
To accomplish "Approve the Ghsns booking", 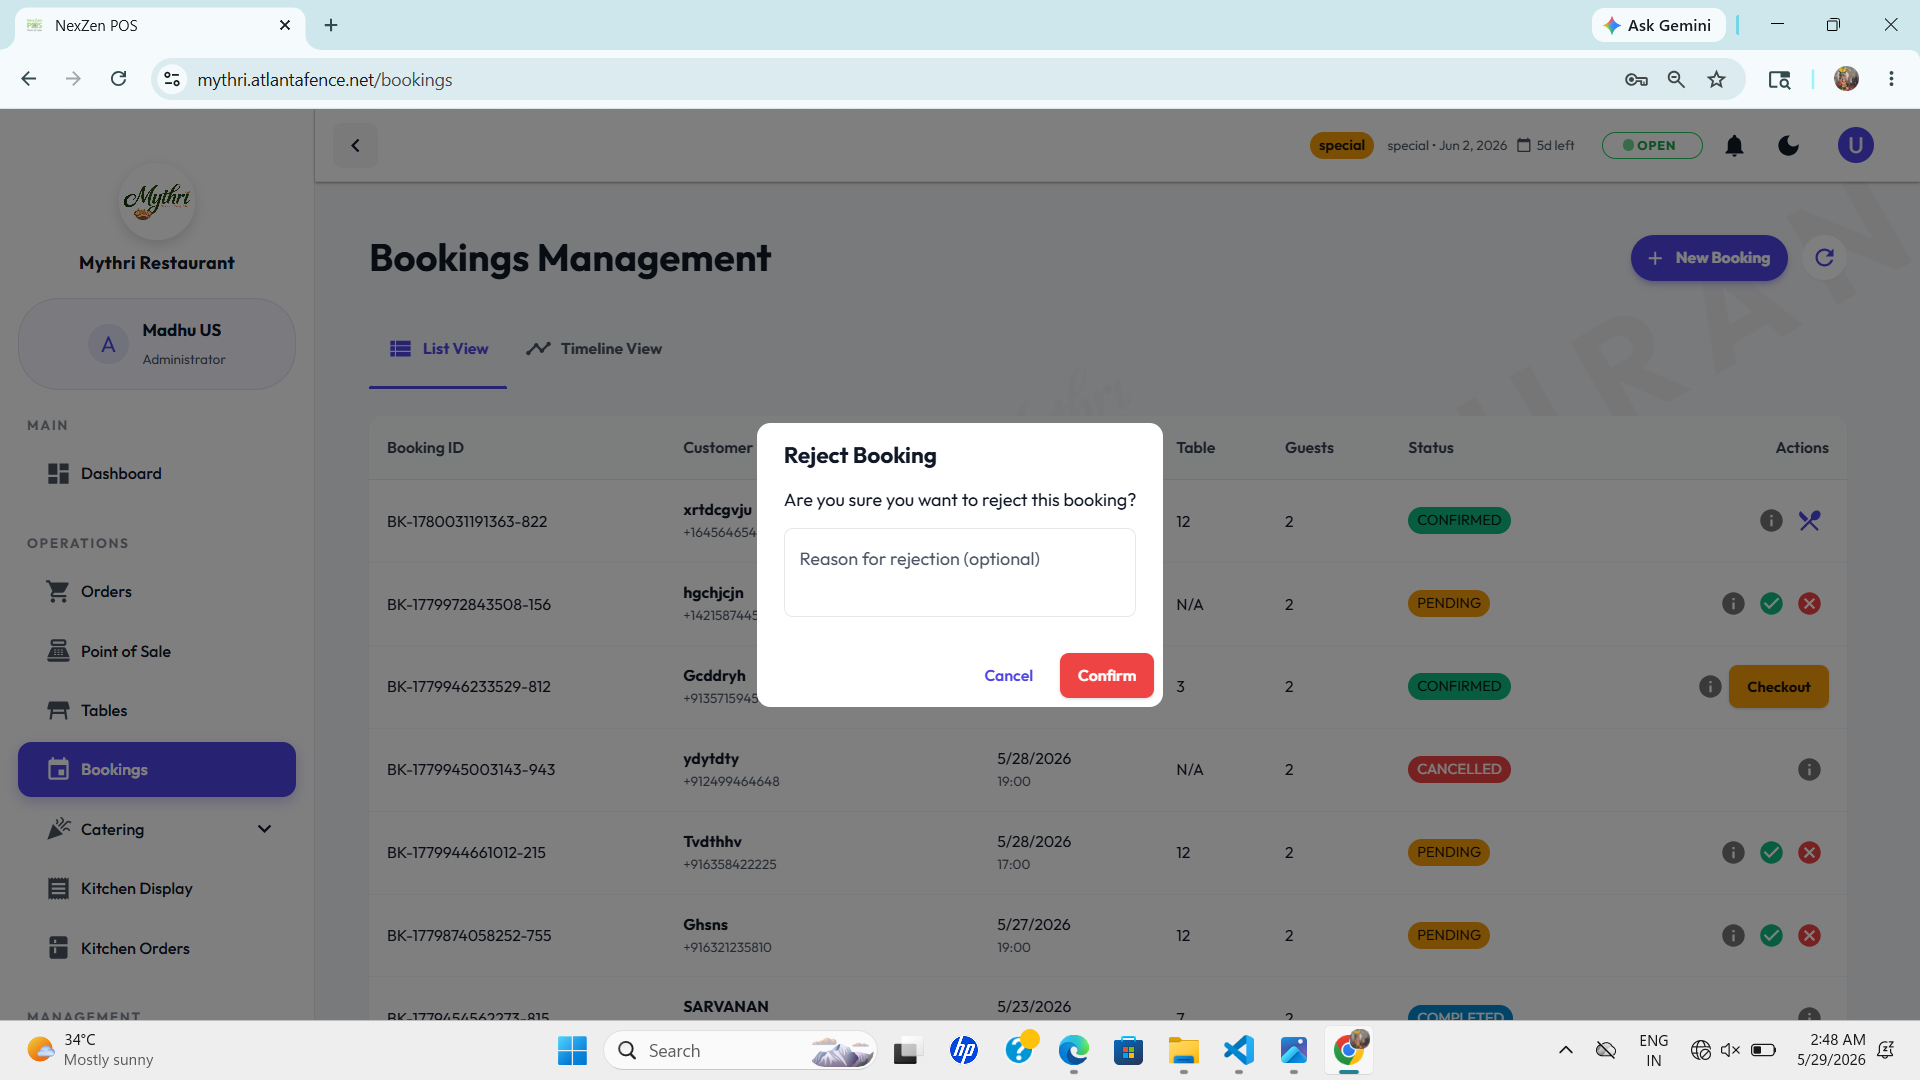I will (x=1771, y=936).
